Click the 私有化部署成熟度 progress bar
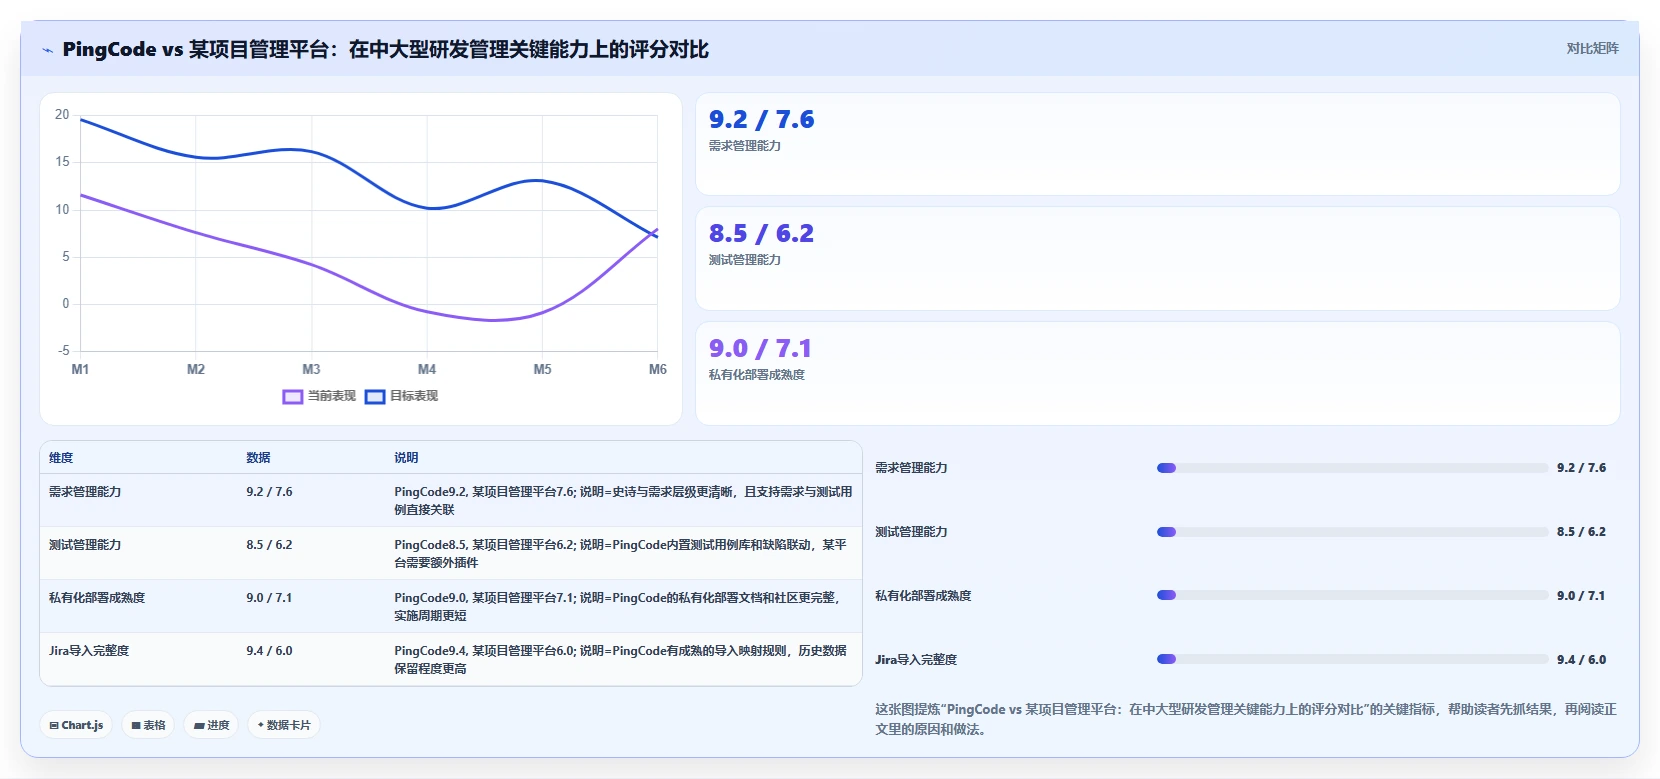 [x=1352, y=595]
